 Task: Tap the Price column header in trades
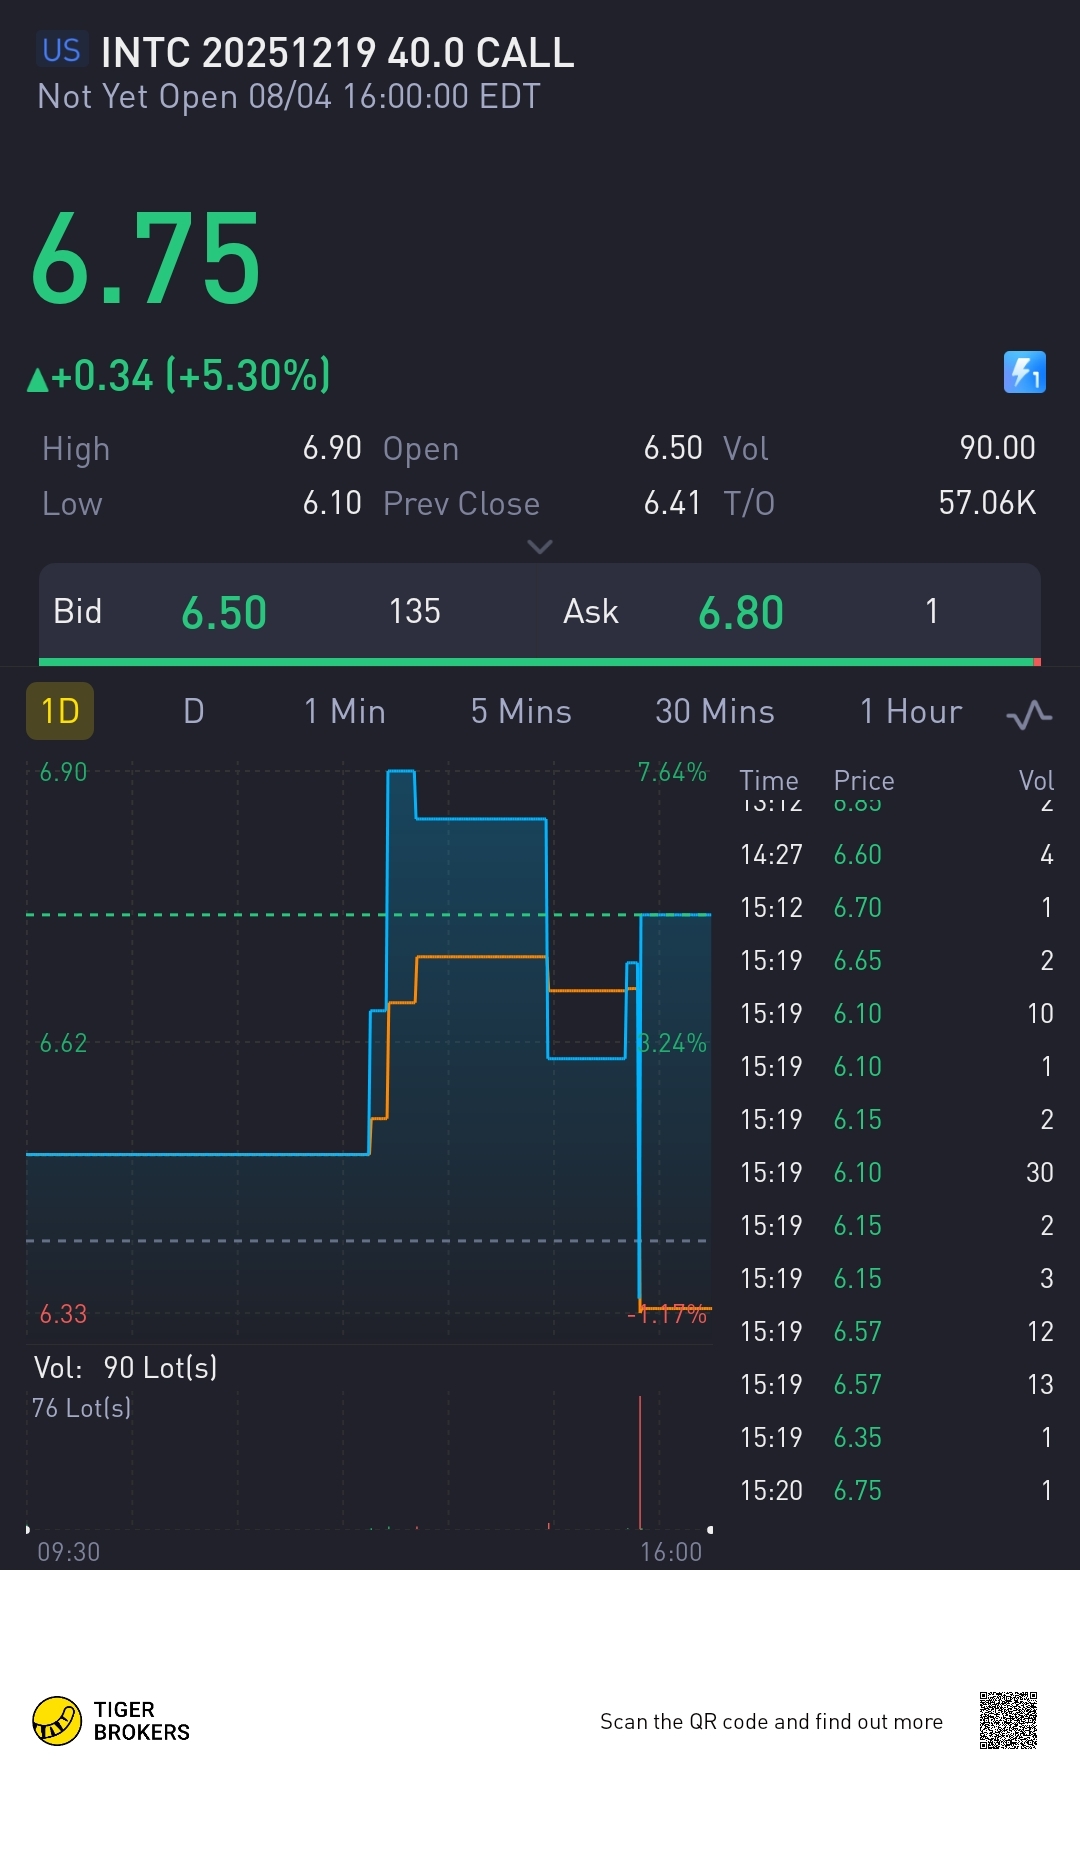point(864,780)
